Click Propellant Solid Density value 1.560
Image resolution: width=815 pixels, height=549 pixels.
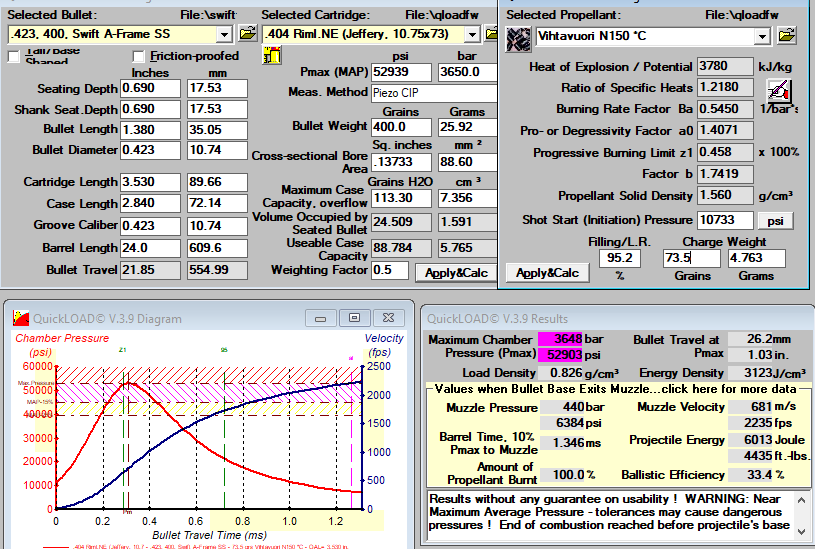[x=725, y=195]
